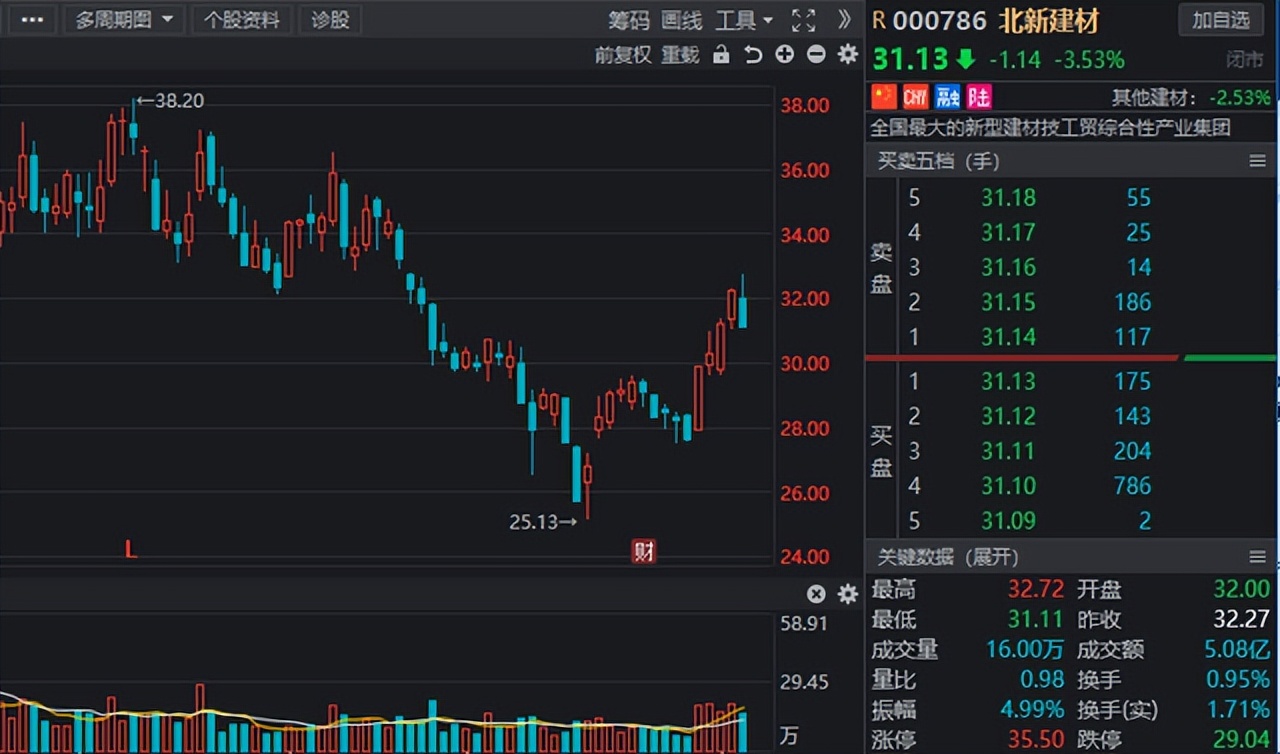Viewport: 1280px width, 754px height.
Task: Open the volume panel settings gear
Action: [x=847, y=593]
